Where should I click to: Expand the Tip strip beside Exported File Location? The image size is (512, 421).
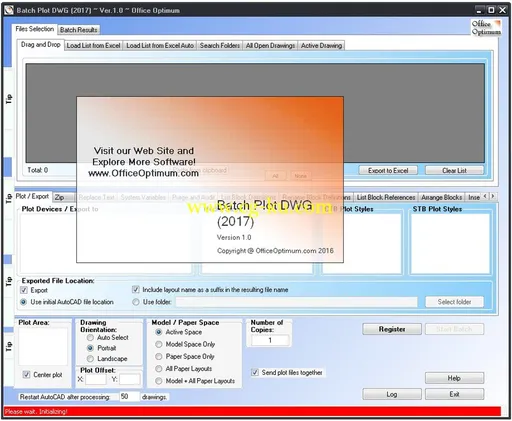9,282
